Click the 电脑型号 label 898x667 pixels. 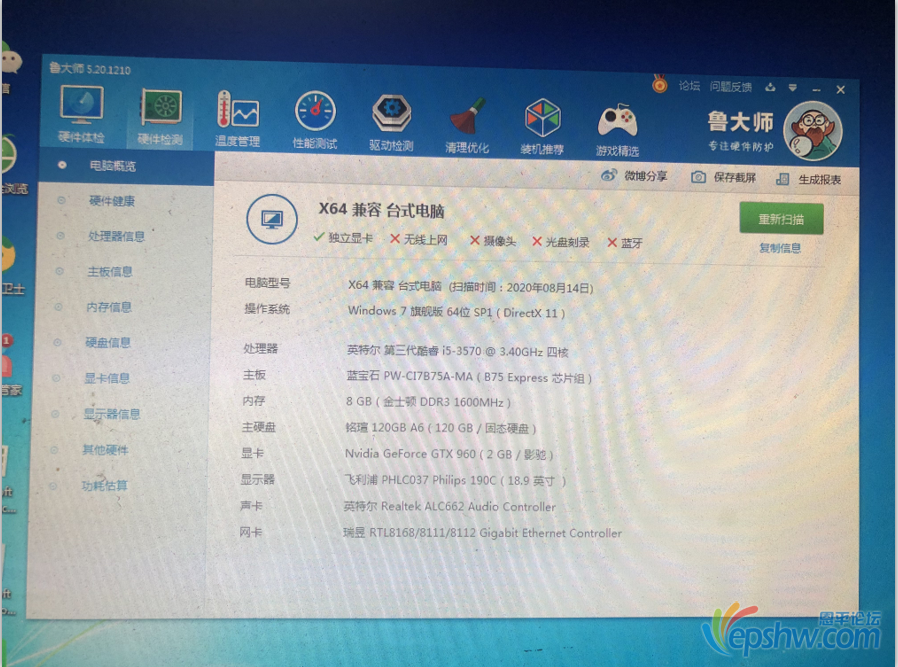click(267, 283)
